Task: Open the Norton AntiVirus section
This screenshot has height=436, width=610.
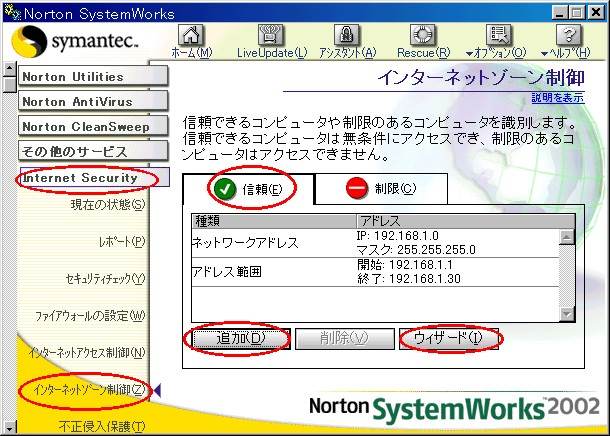Action: 93,101
